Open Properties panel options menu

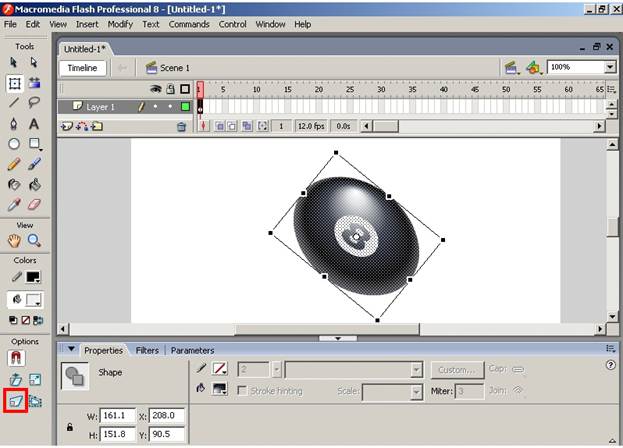click(x=610, y=349)
